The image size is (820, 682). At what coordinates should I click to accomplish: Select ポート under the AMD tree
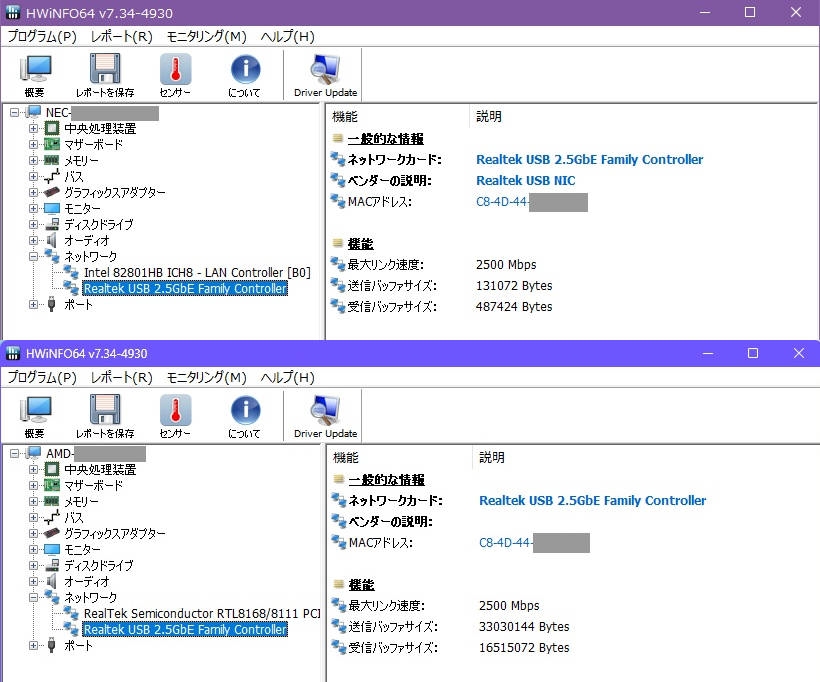[78, 645]
